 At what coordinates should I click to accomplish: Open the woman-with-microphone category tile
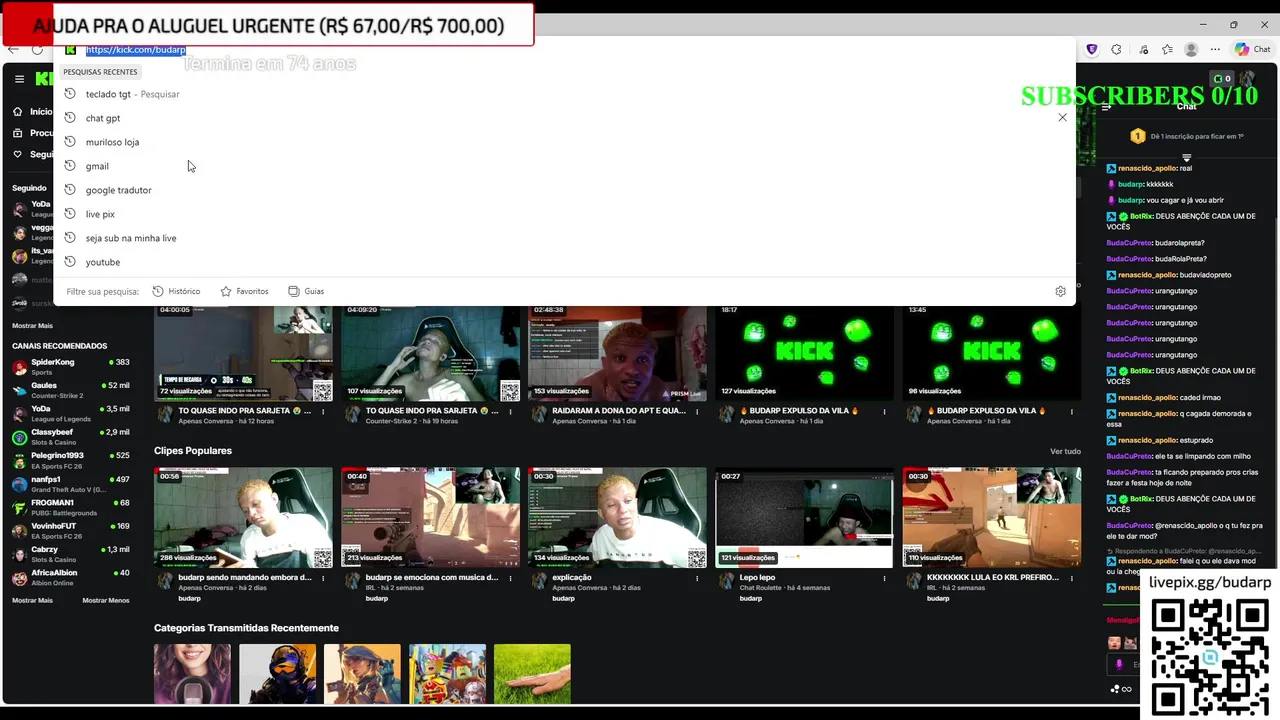pos(192,674)
